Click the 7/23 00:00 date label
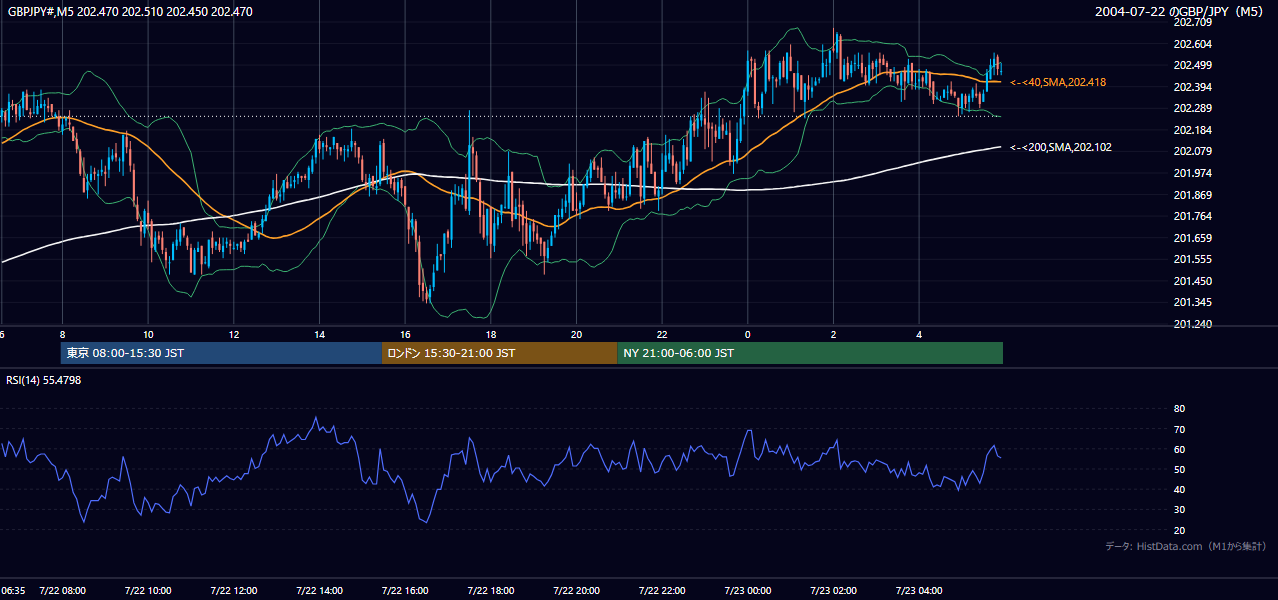1278x600 pixels. 748,590
